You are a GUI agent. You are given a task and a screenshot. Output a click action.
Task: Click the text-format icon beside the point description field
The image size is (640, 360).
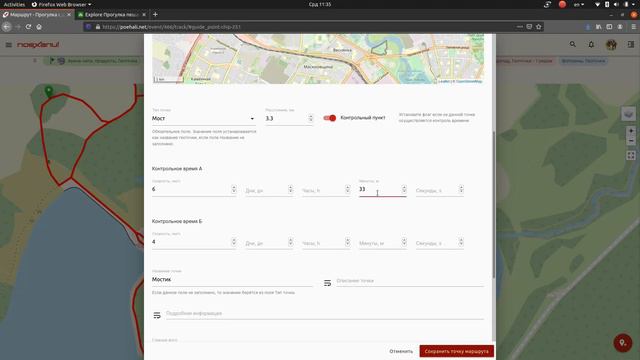(x=327, y=283)
